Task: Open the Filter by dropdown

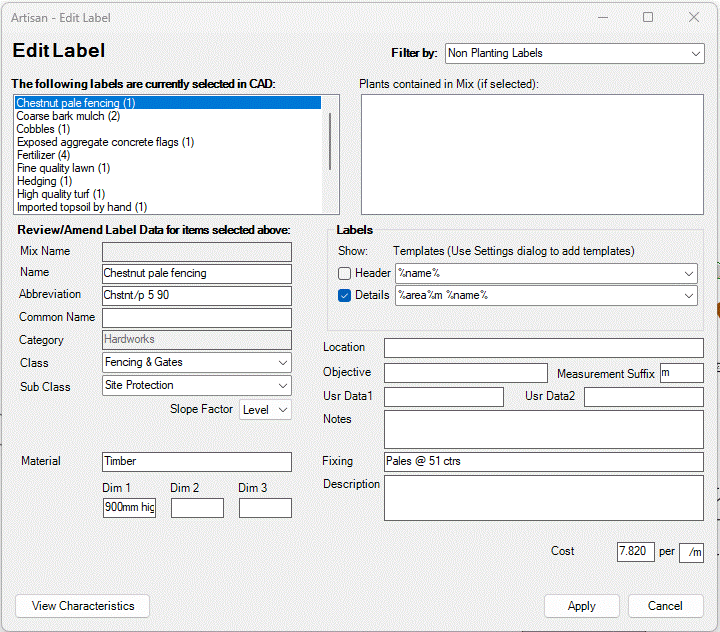Action: pyautogui.click(x=575, y=53)
